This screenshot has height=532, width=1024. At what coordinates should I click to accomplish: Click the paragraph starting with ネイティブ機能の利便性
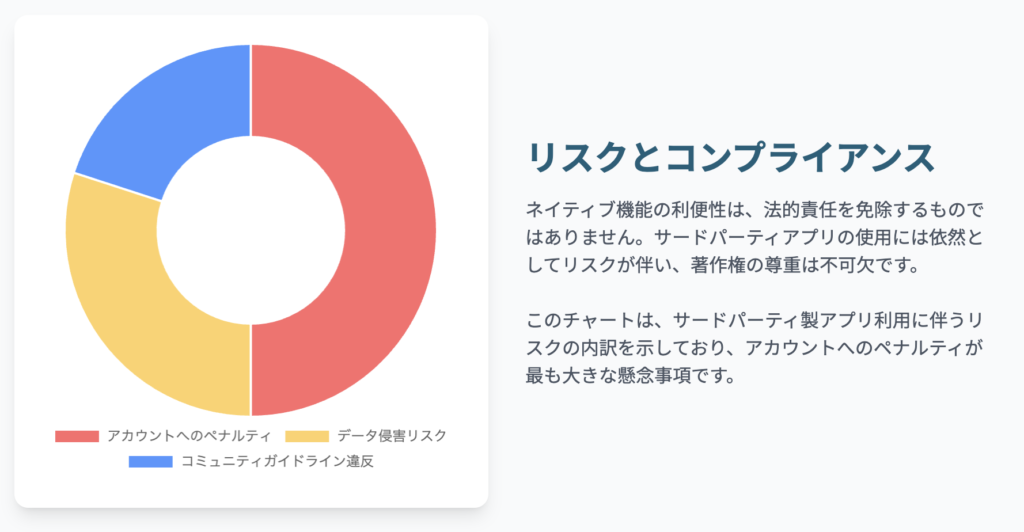[754, 238]
